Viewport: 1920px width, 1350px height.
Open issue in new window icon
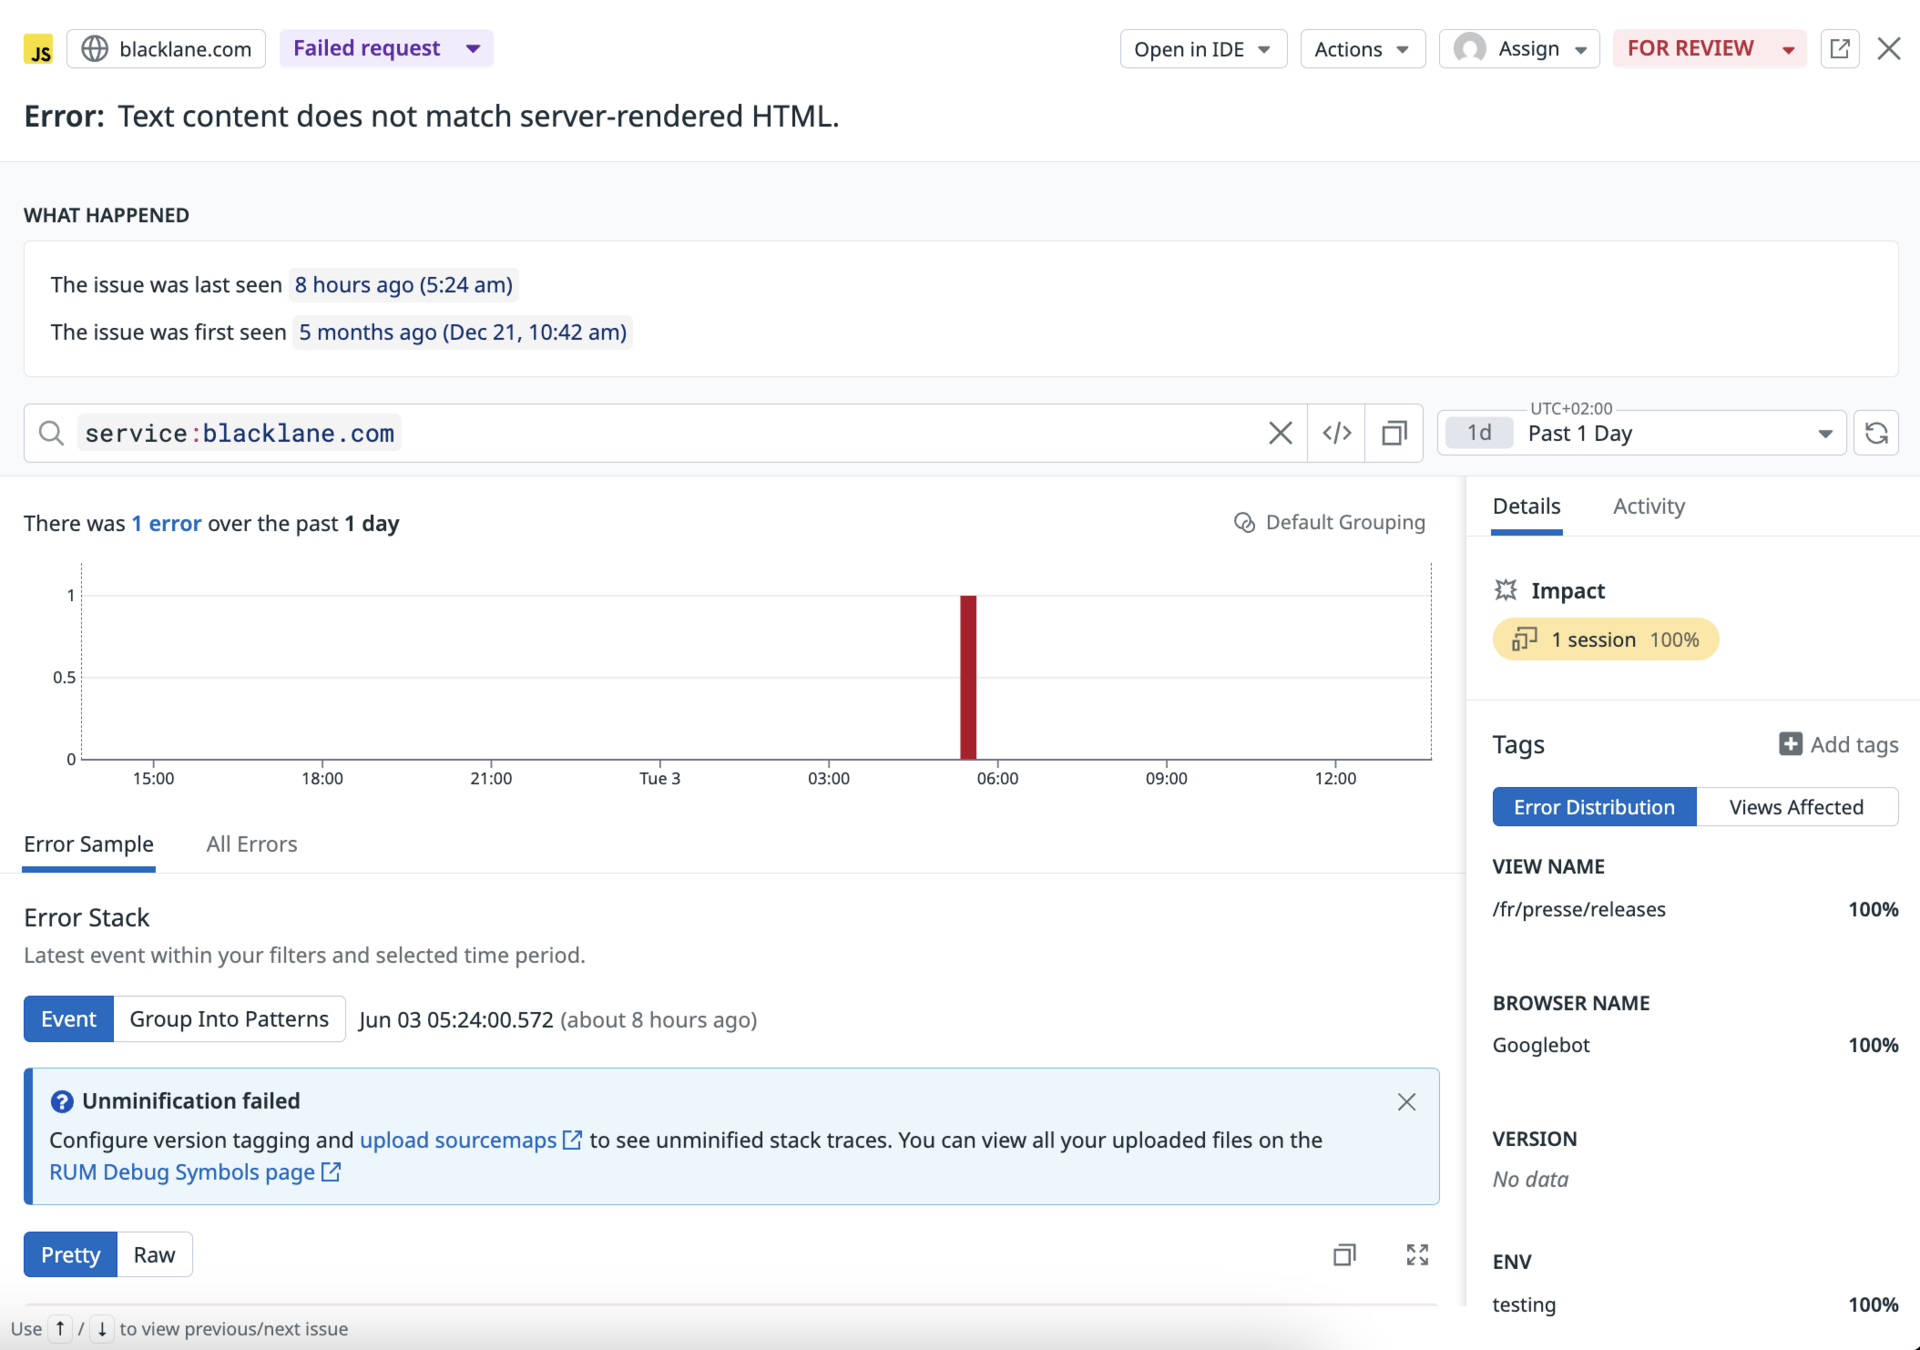point(1839,48)
